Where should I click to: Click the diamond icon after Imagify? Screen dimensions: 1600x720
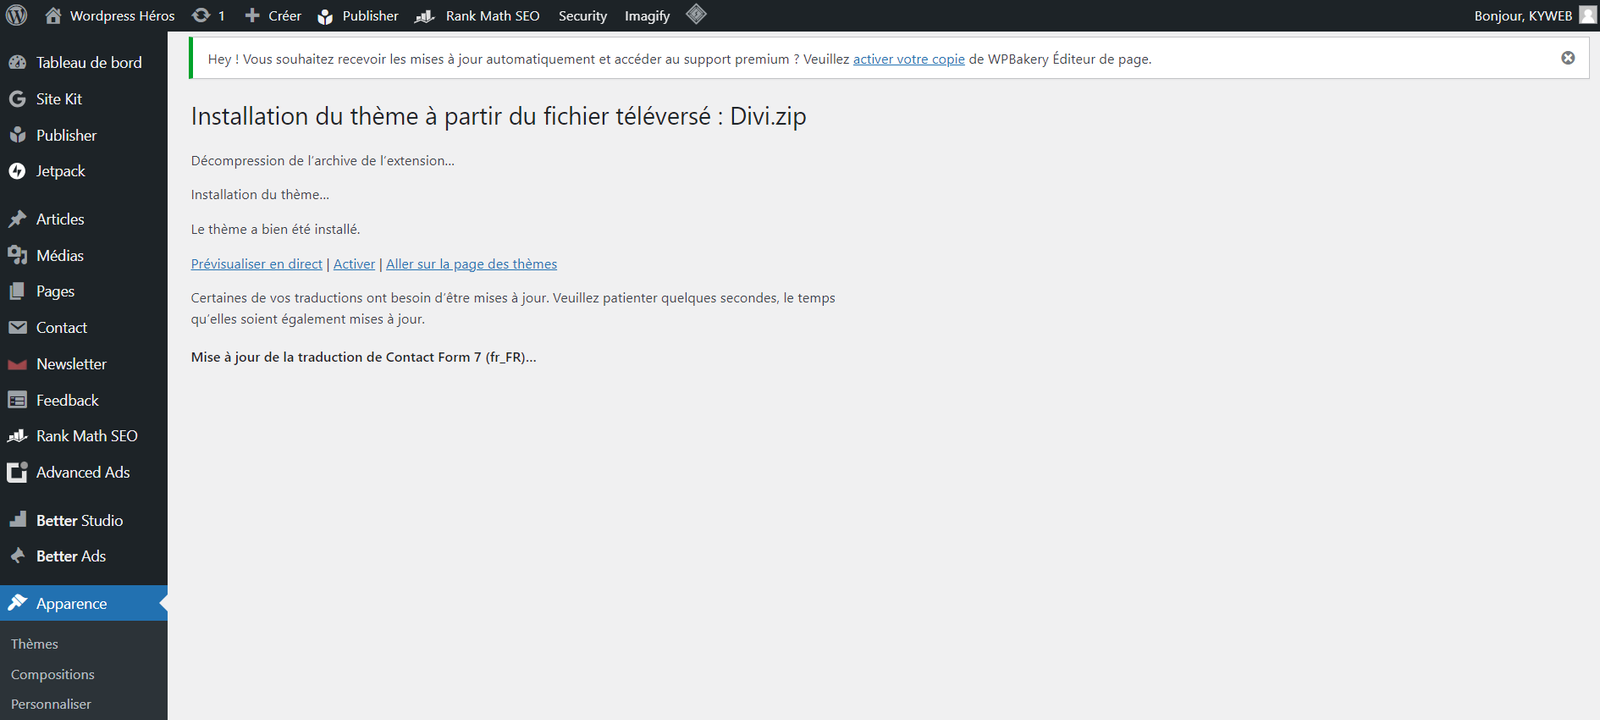tap(696, 15)
